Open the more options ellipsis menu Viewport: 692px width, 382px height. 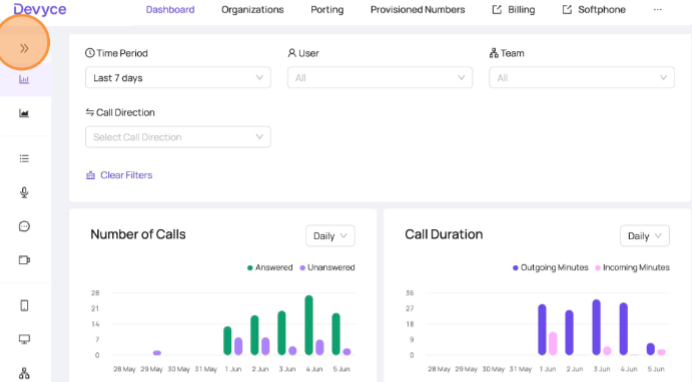[658, 10]
